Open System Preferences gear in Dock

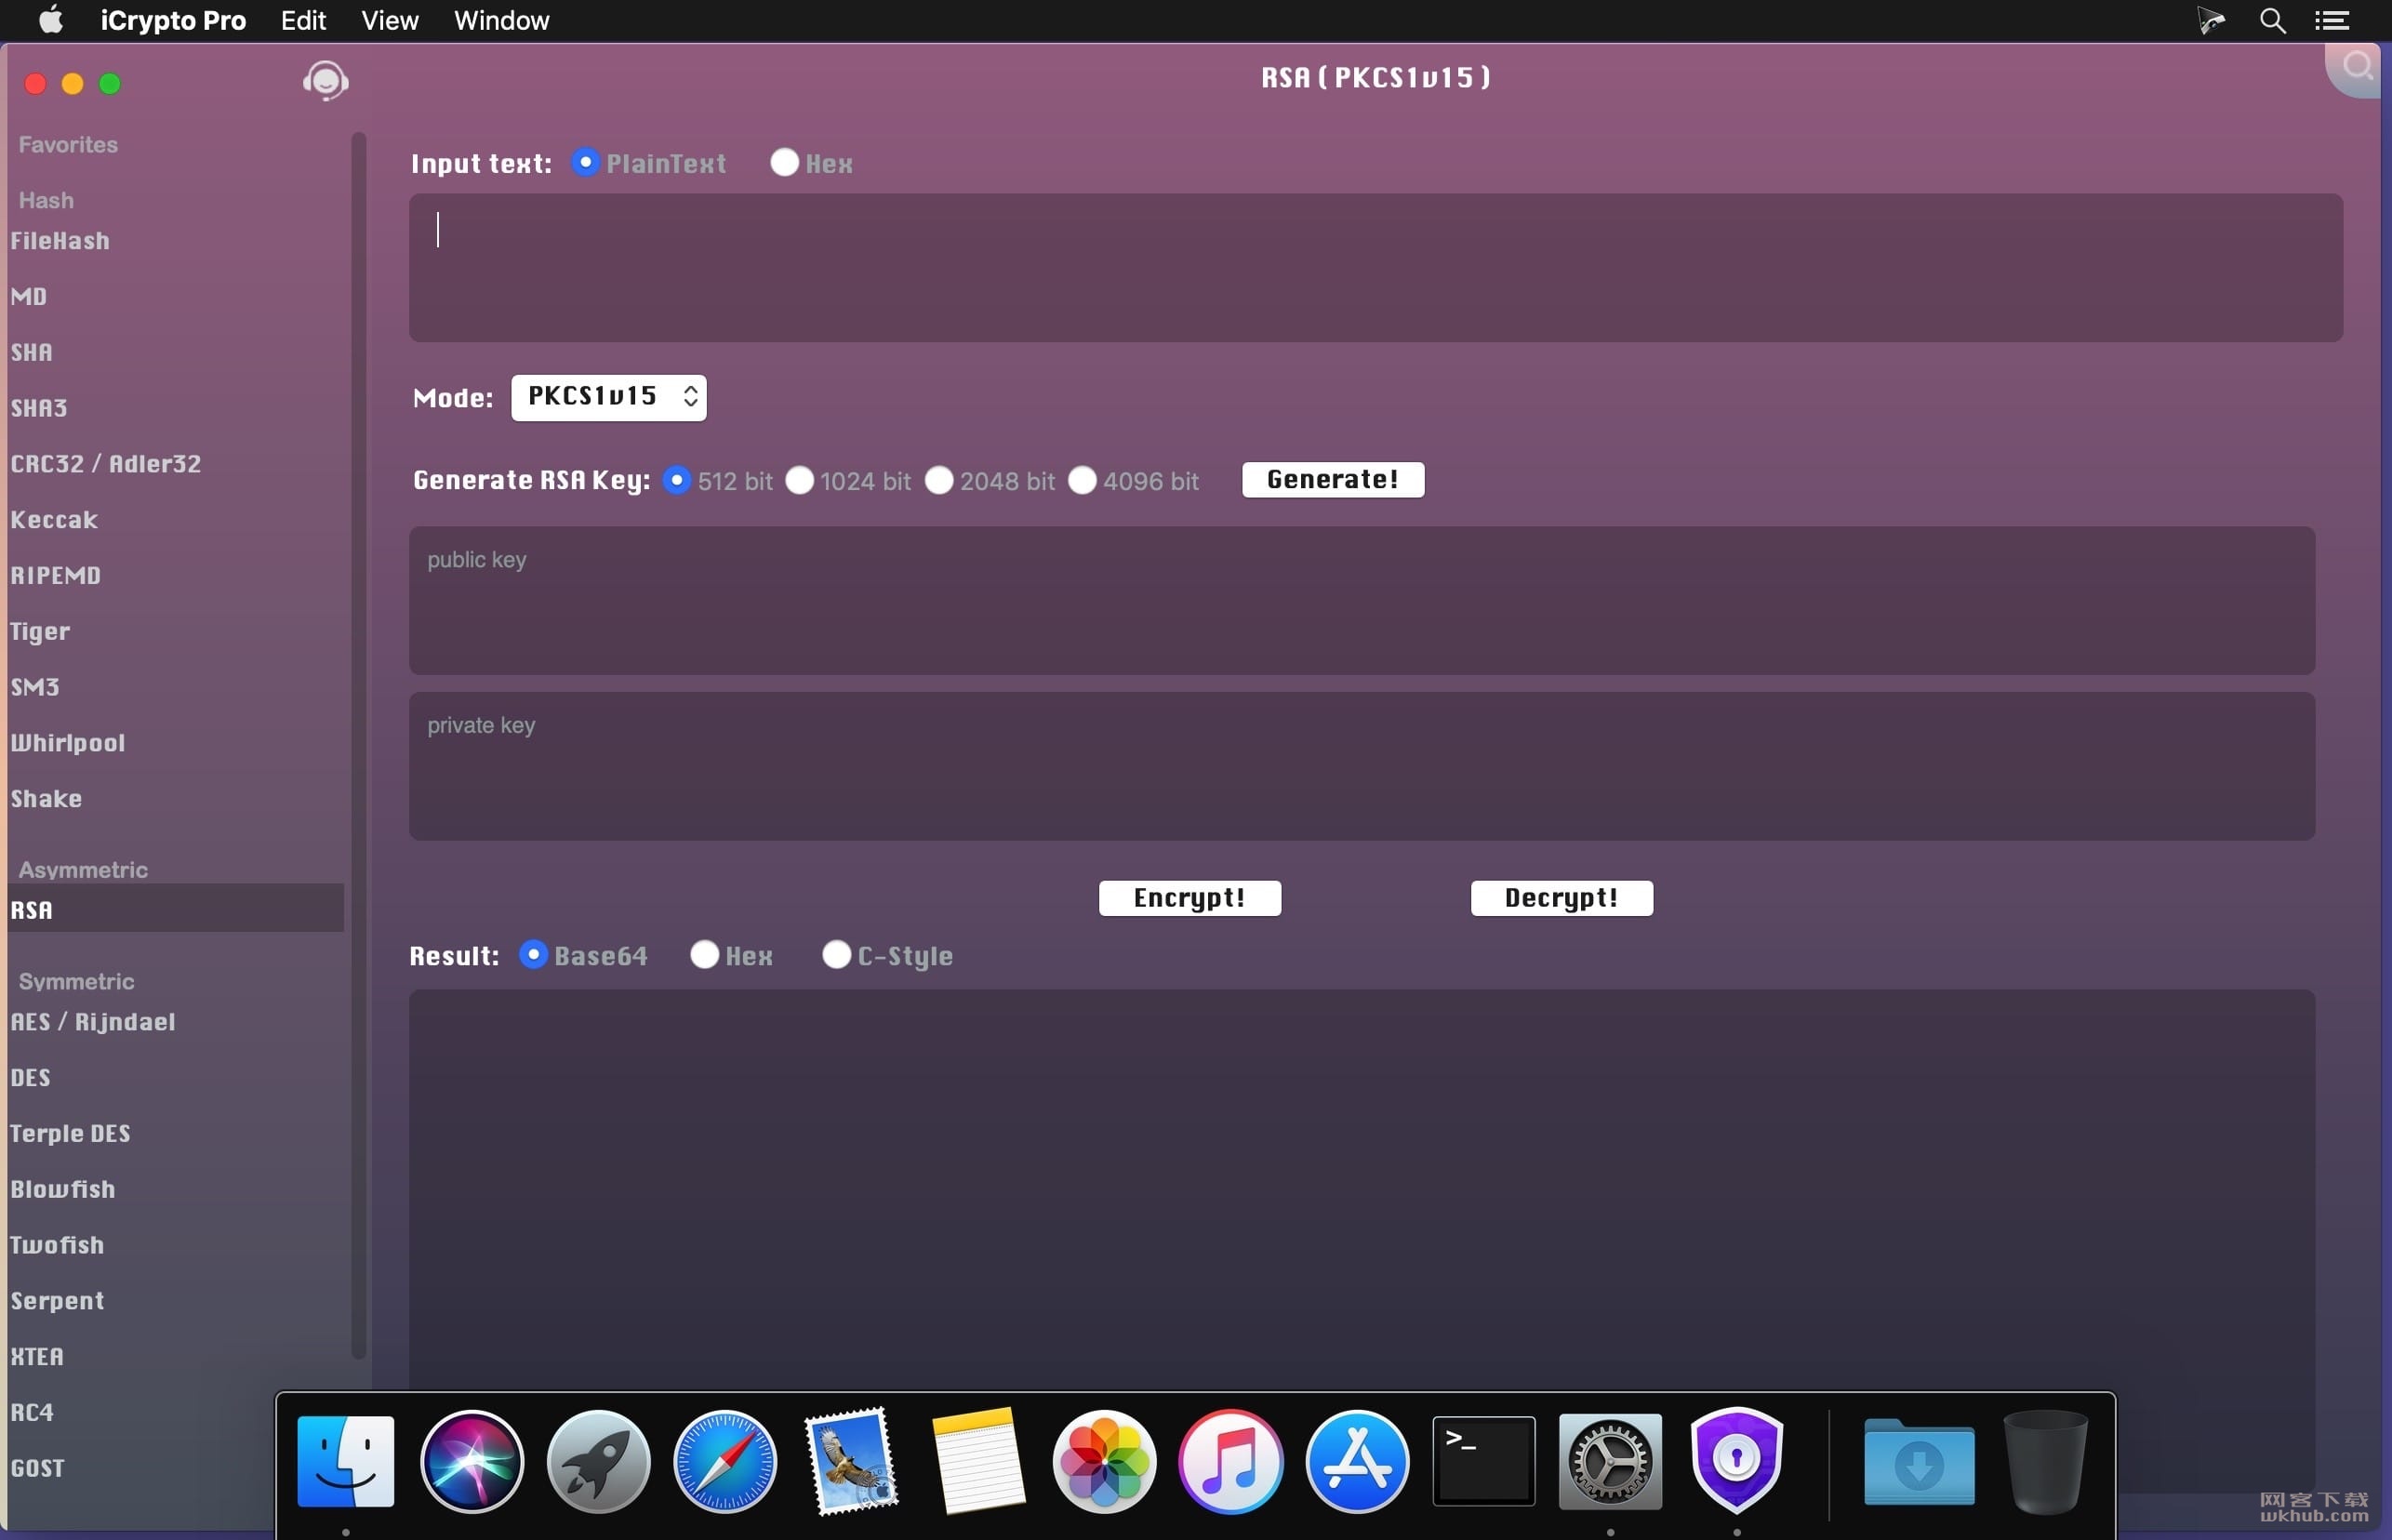point(1610,1461)
